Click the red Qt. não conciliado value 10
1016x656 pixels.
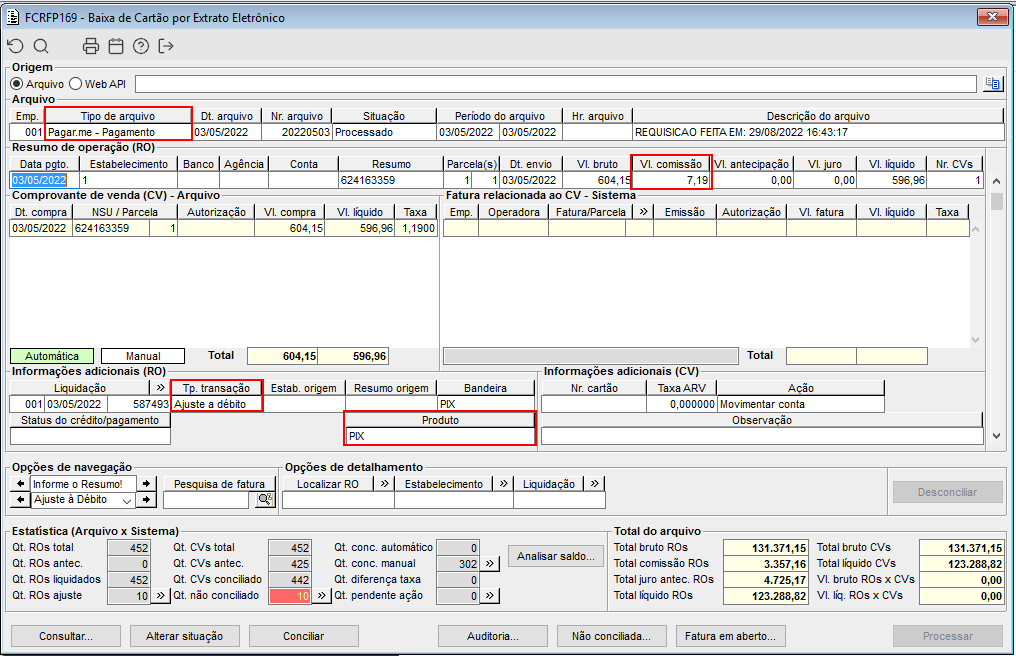pyautogui.click(x=290, y=596)
